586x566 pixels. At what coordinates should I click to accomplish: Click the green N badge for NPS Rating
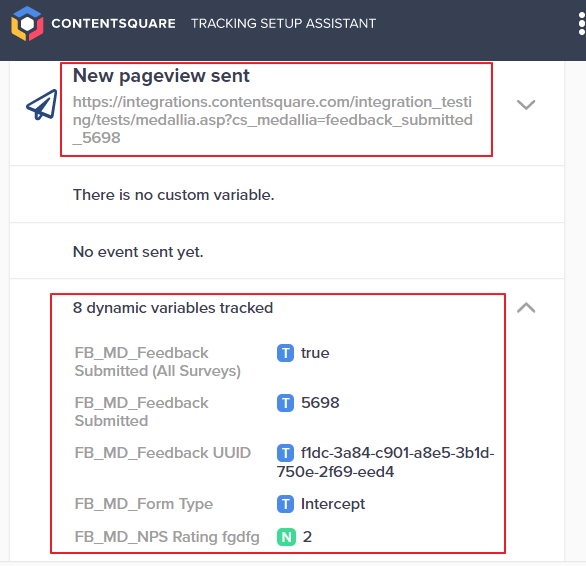[x=286, y=537]
